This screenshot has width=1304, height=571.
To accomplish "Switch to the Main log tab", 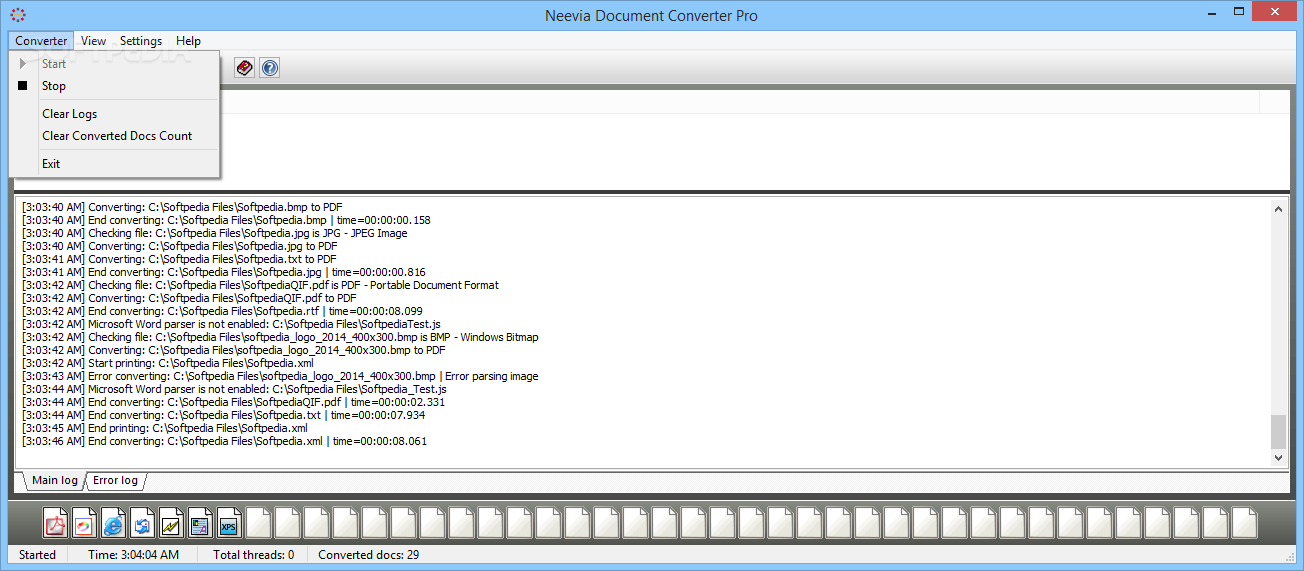I will [54, 481].
